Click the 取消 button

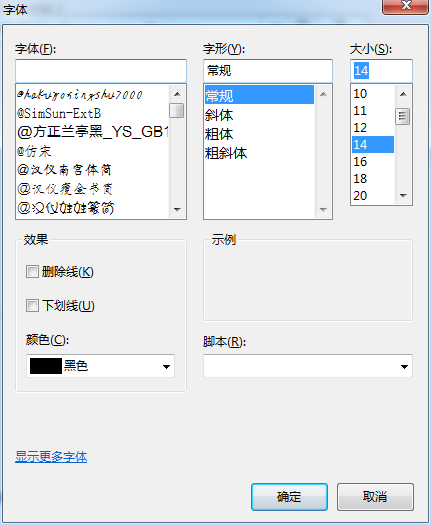pos(375,497)
